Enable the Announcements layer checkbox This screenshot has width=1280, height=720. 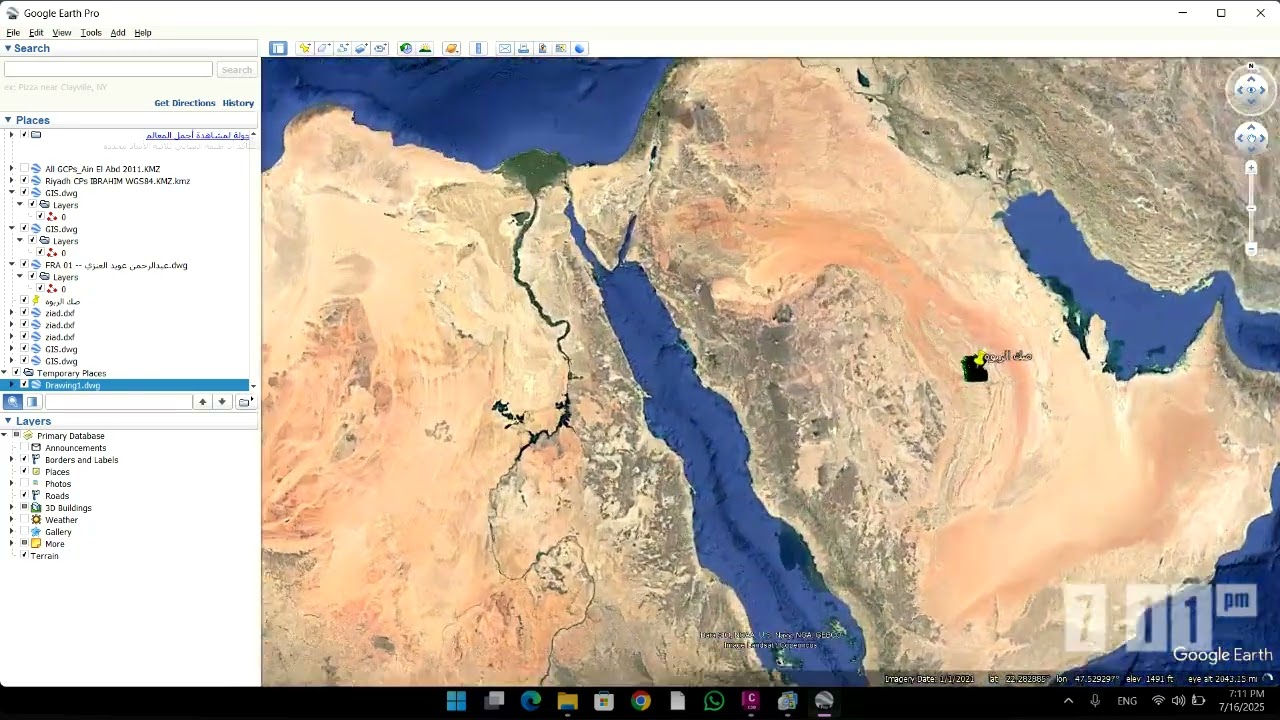pos(24,448)
